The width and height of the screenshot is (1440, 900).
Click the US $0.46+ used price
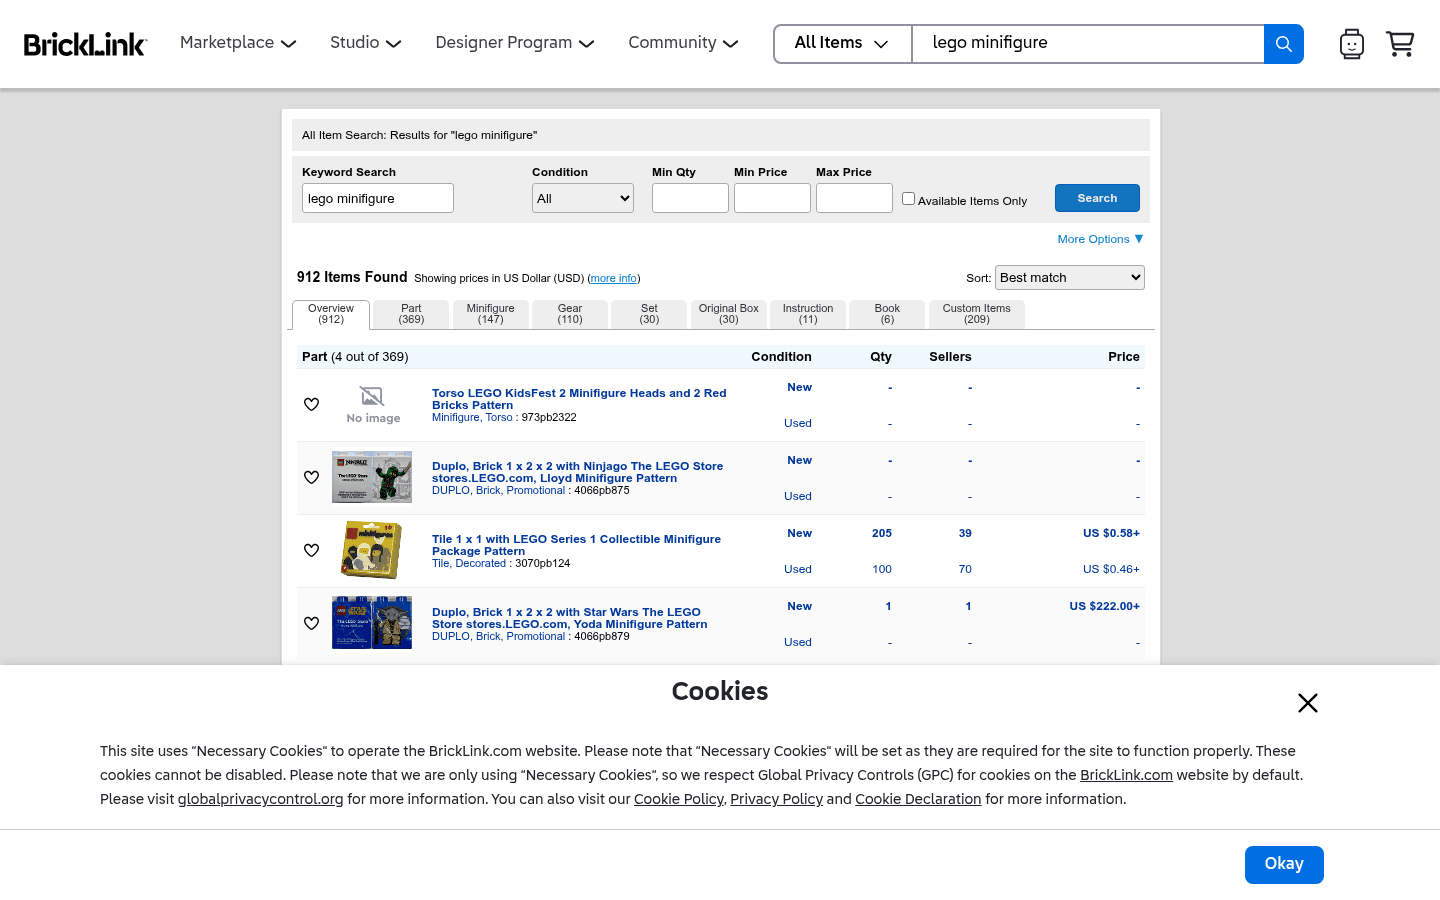(1111, 570)
